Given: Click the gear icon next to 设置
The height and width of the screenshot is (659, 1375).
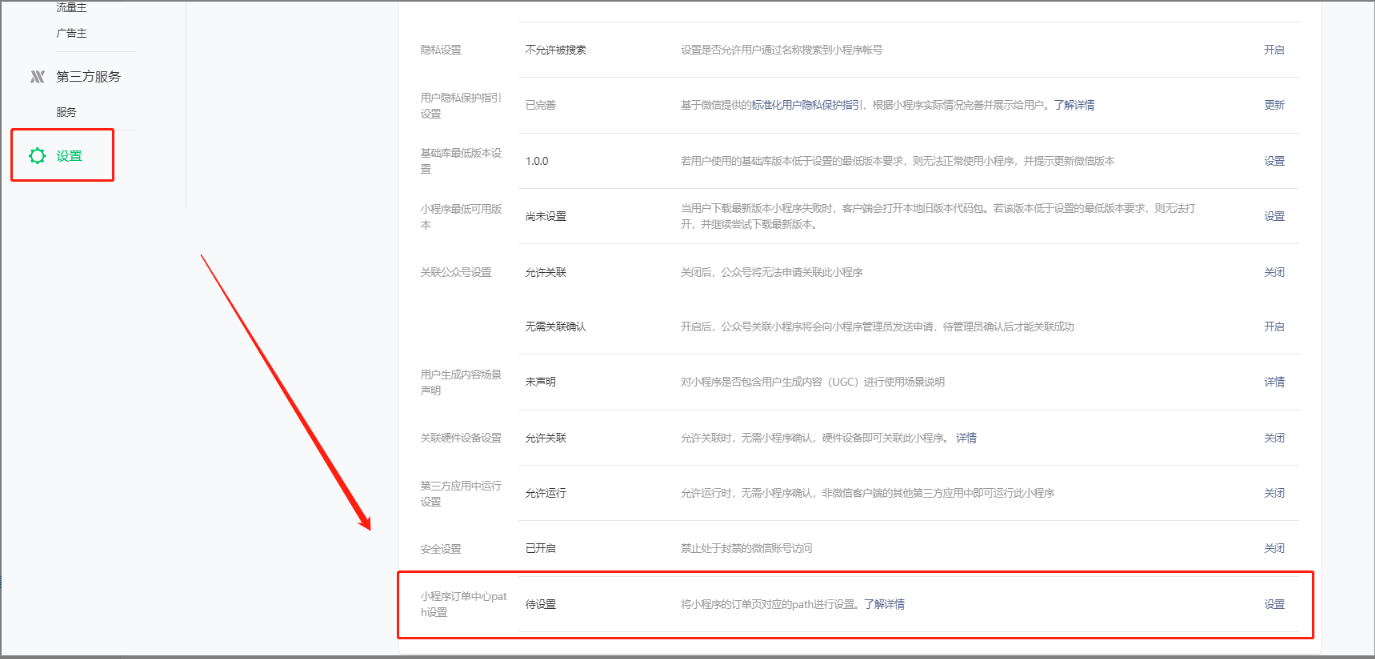Looking at the screenshot, I should 38,156.
